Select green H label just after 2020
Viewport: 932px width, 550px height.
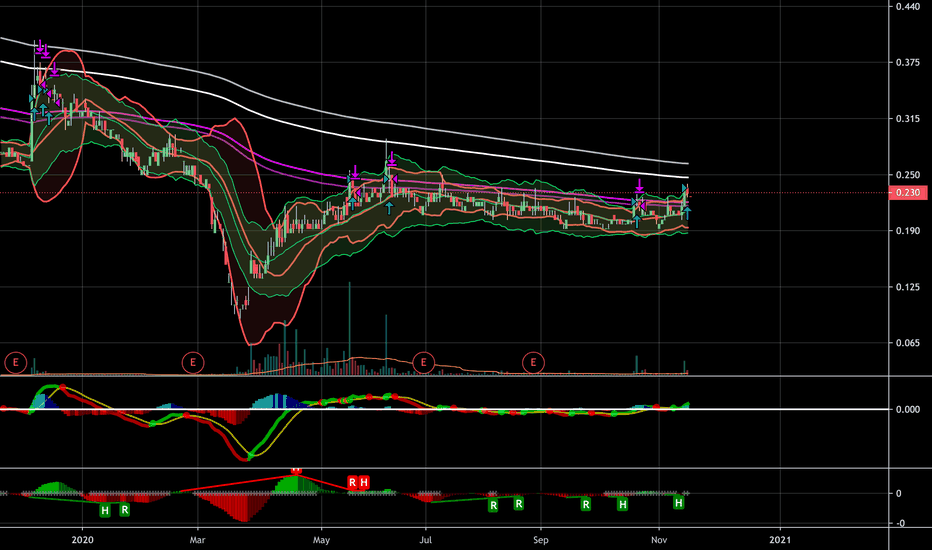coord(105,510)
